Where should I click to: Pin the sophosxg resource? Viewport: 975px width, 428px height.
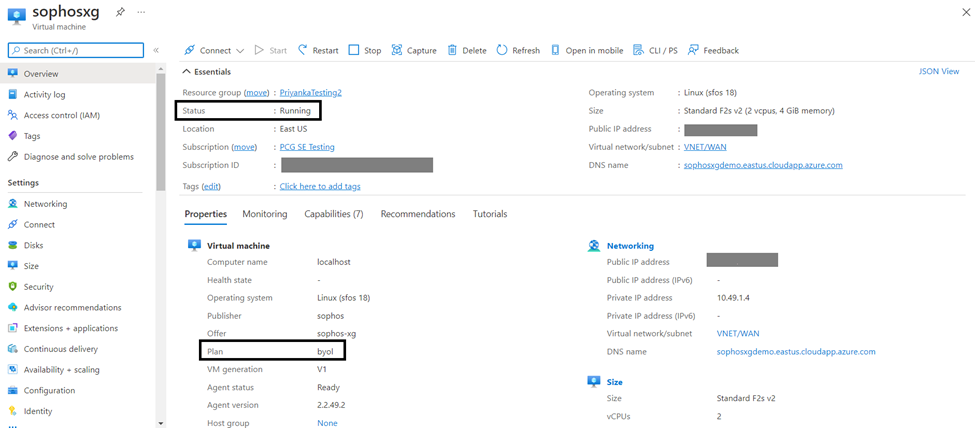click(120, 12)
